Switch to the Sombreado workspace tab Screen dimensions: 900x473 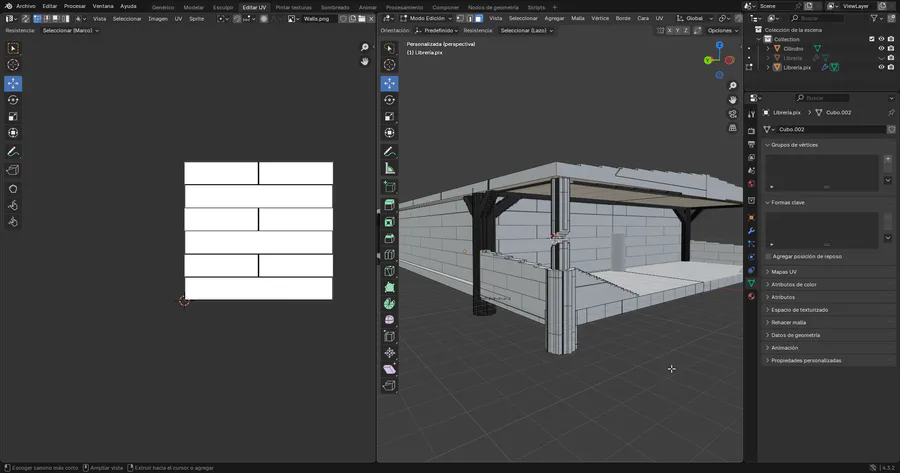tap(335, 6)
